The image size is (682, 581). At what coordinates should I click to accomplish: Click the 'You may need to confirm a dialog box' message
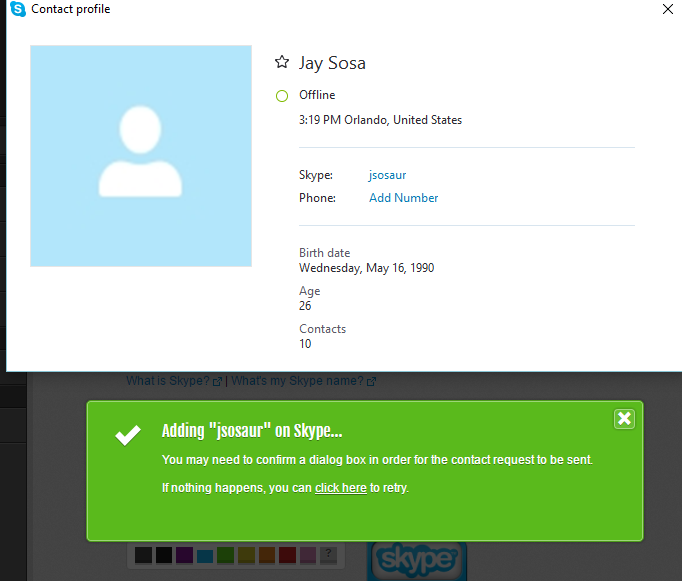click(x=377, y=460)
